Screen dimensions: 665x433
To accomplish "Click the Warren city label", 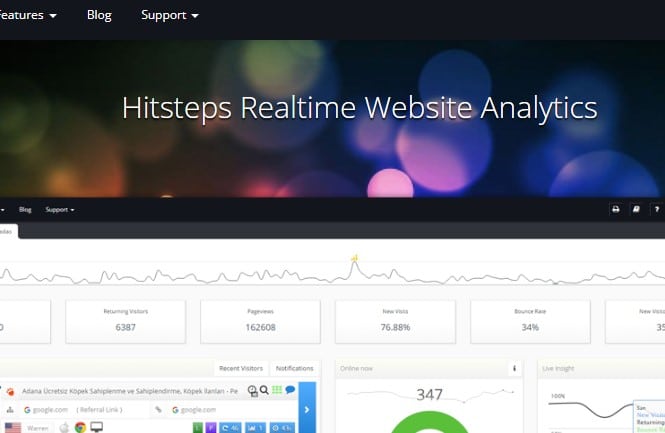I will [x=37, y=428].
